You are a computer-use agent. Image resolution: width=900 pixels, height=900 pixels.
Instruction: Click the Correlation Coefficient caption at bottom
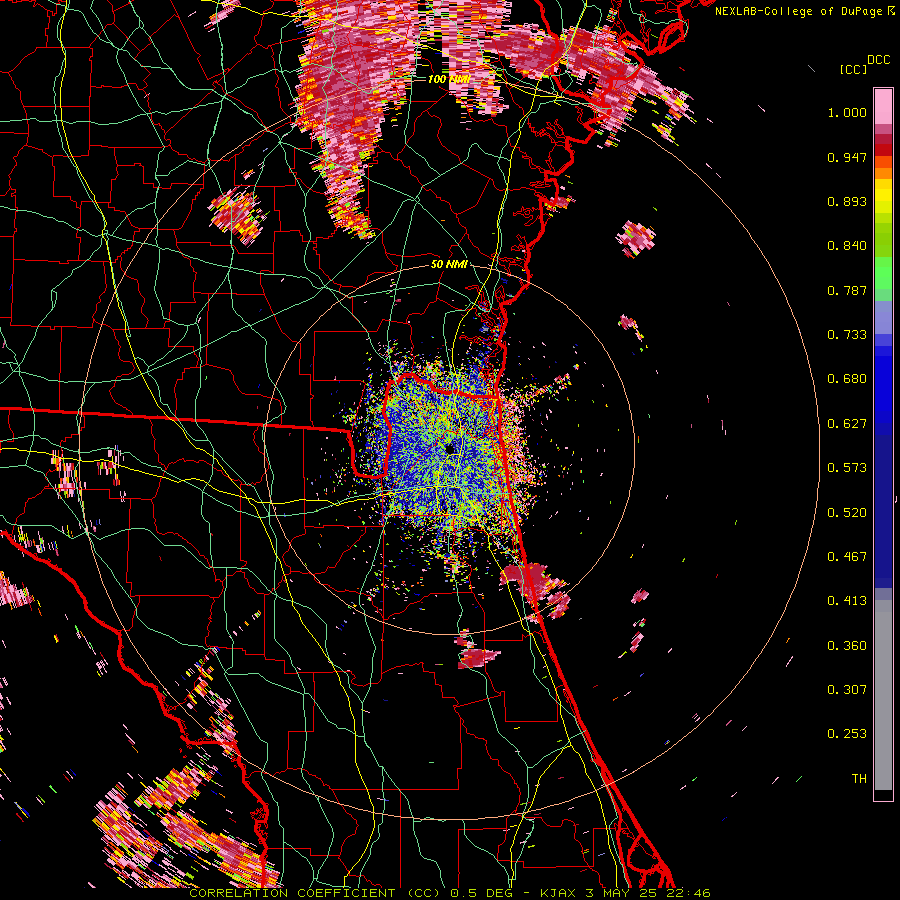pyautogui.click(x=450, y=893)
